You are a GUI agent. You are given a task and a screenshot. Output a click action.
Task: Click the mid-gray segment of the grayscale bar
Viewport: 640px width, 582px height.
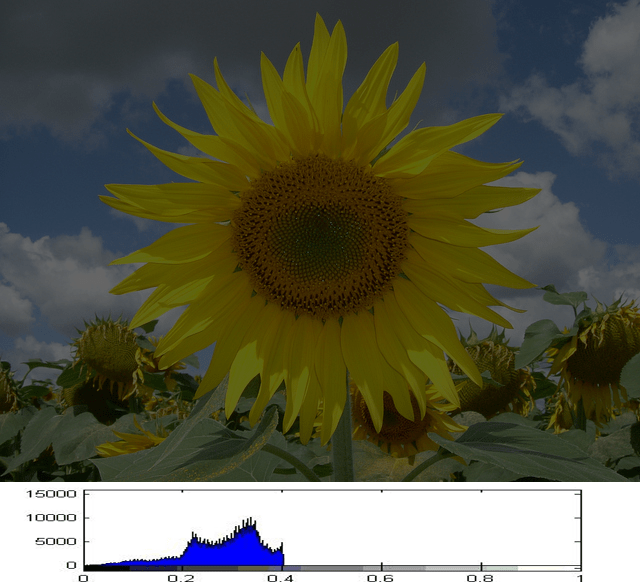(330, 567)
